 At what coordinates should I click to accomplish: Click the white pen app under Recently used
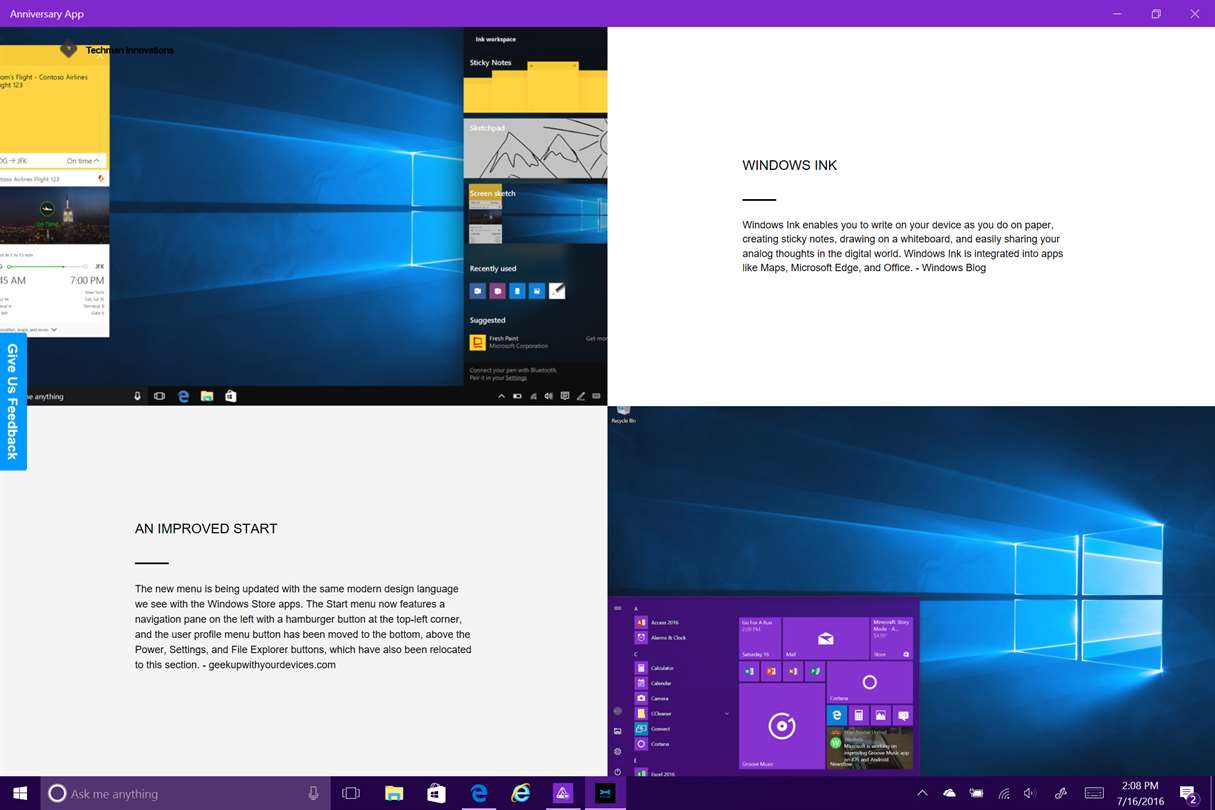pyautogui.click(x=557, y=291)
